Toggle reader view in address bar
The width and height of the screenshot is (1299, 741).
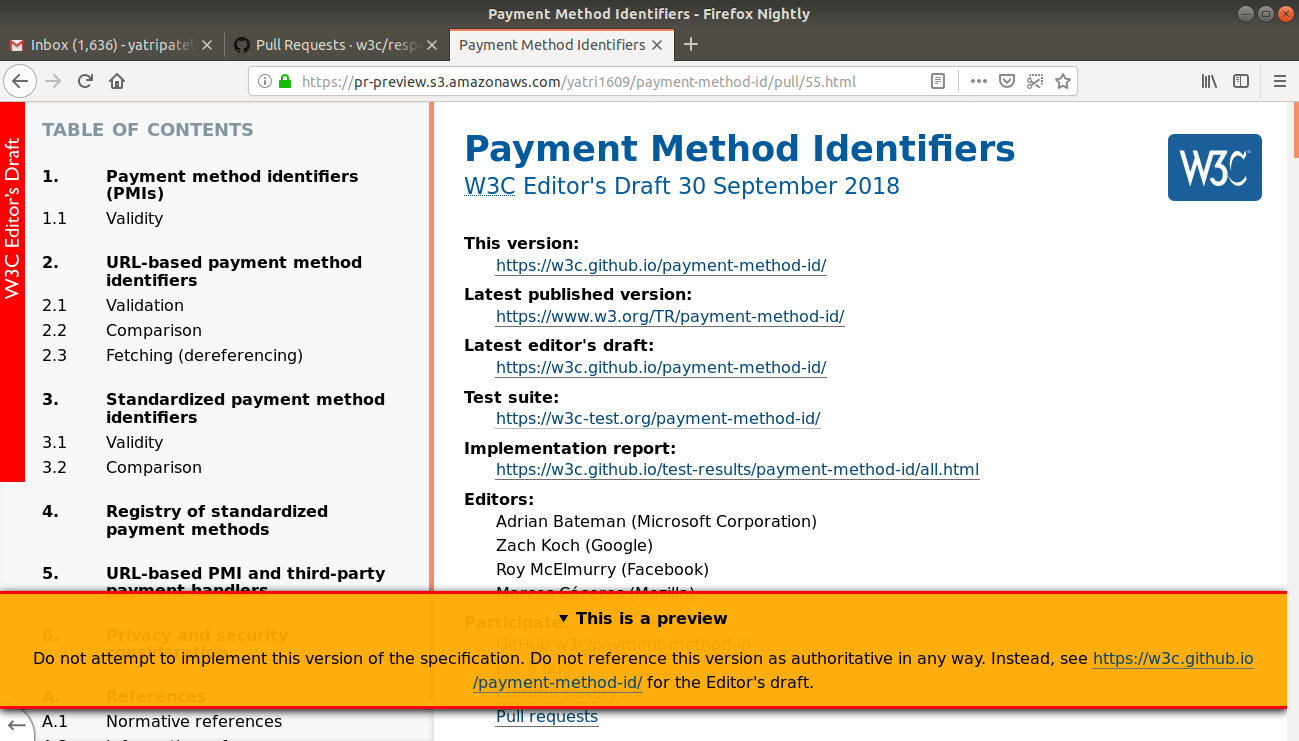938,82
